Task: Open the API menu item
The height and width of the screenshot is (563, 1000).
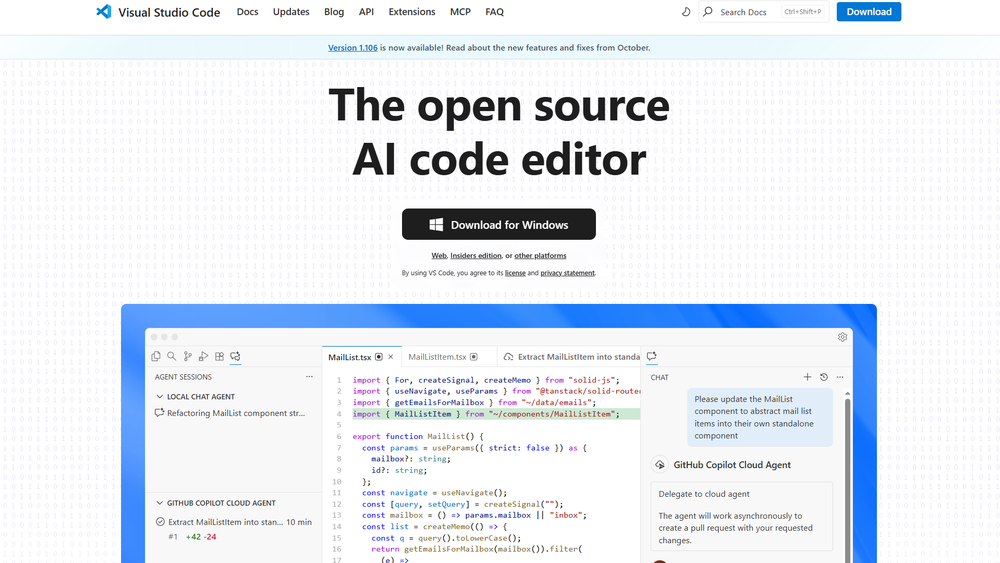Action: [x=366, y=11]
